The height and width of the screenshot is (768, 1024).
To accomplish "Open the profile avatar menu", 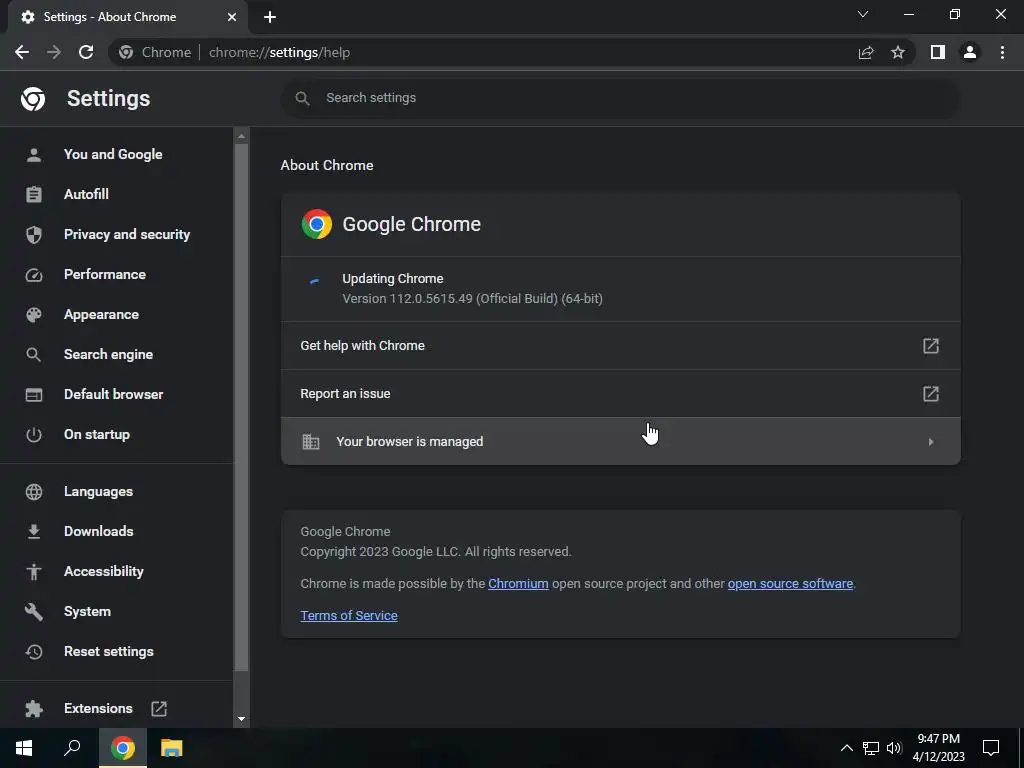I will (970, 52).
